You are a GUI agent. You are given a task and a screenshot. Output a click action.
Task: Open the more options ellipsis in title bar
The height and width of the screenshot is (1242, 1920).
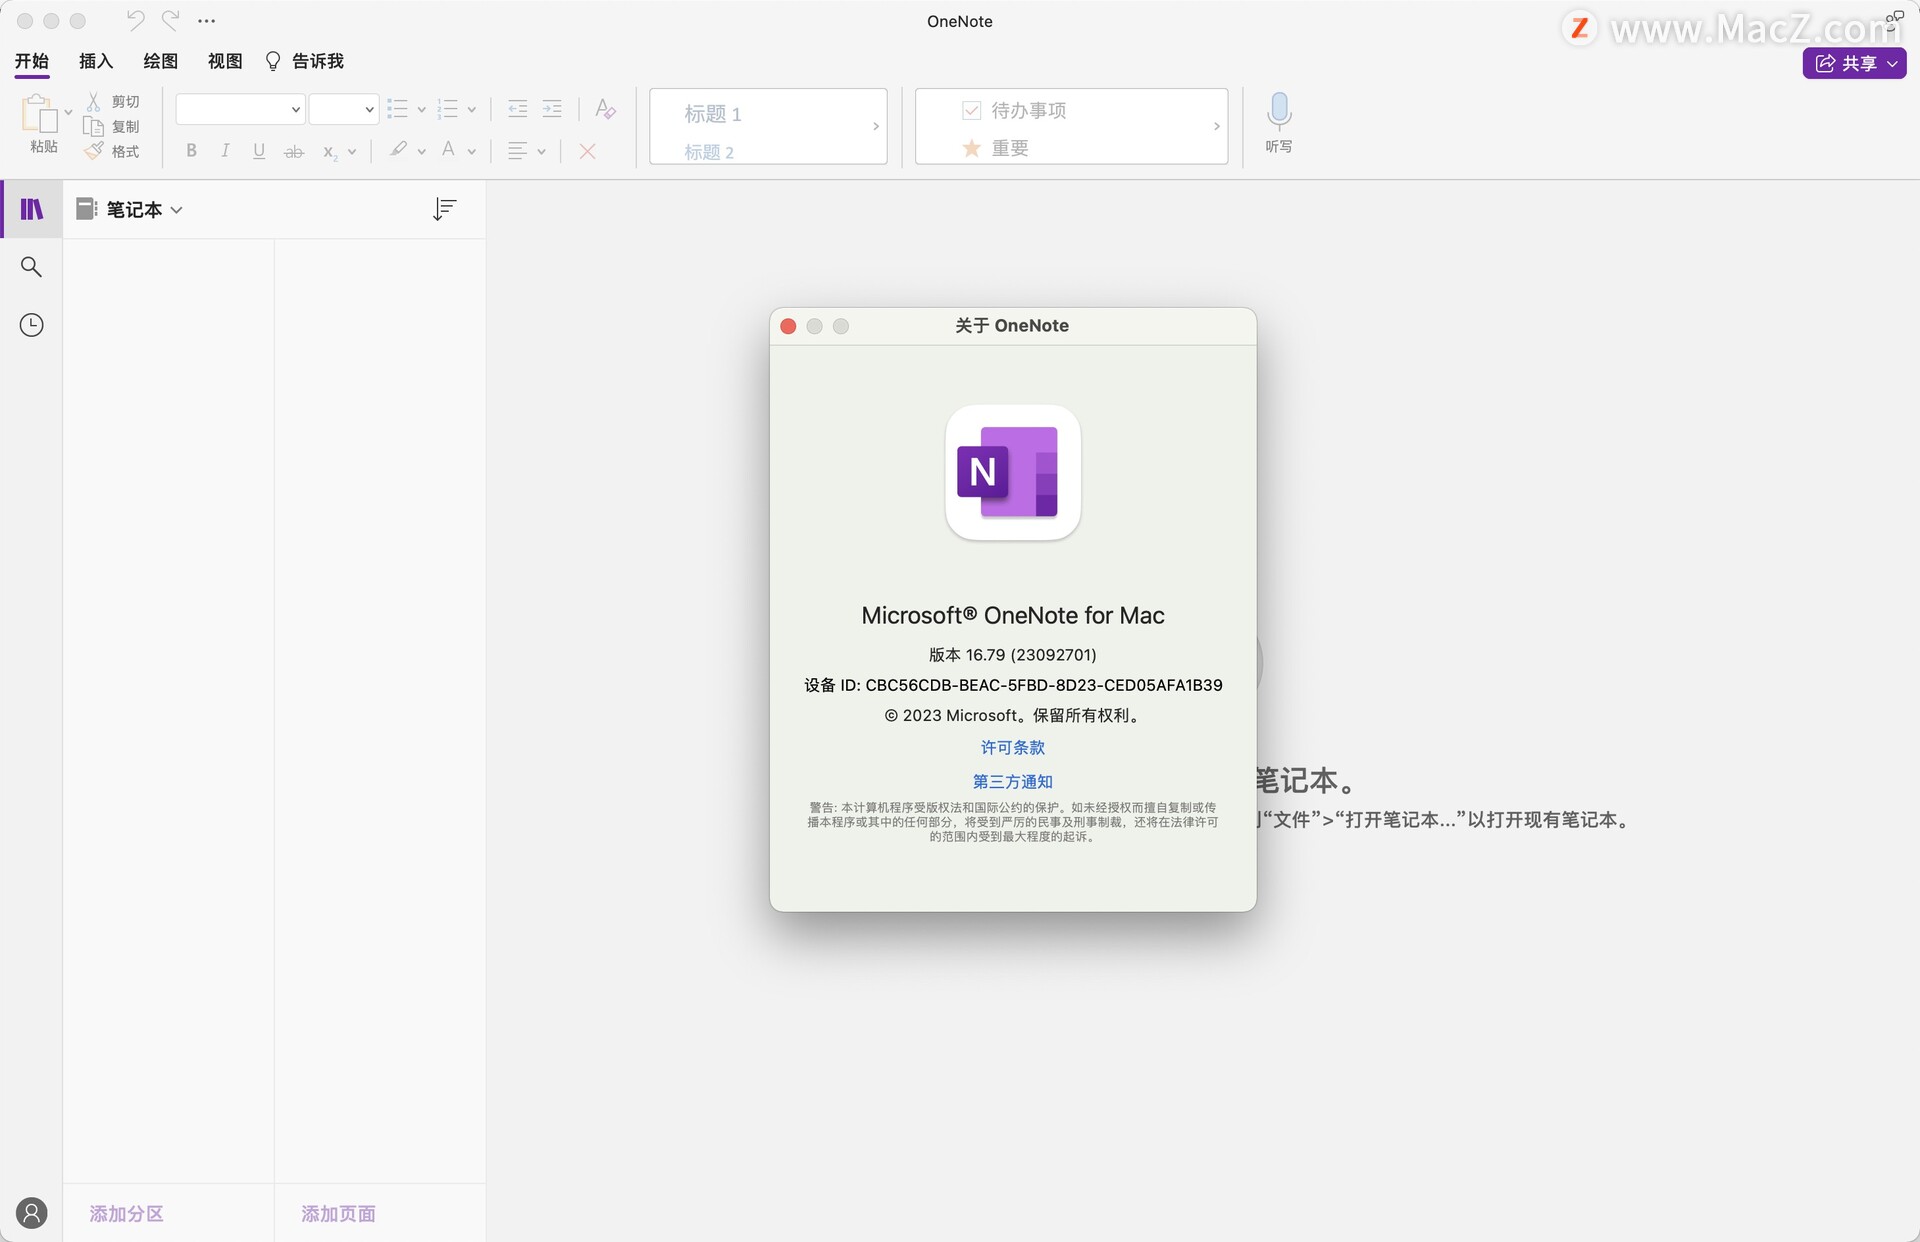207,21
